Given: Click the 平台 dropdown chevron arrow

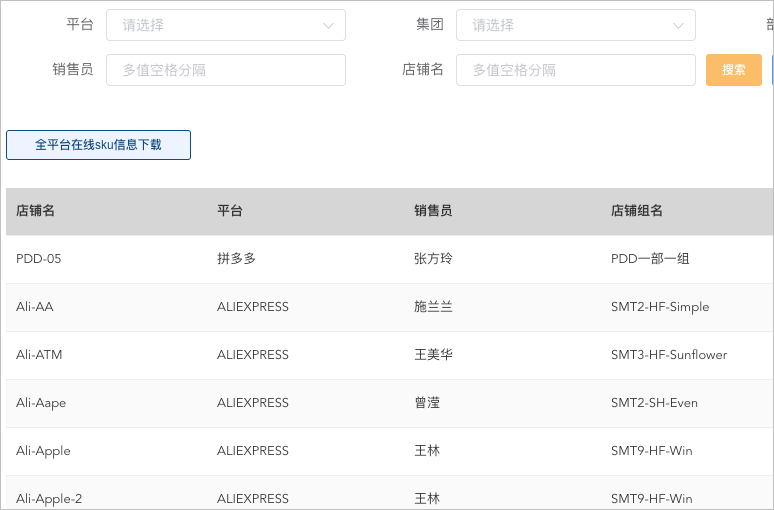Looking at the screenshot, I should [328, 26].
